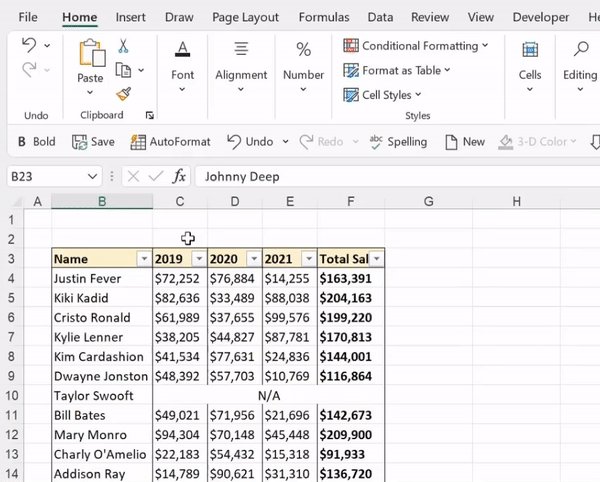Expand the Paste options arrow

tap(90, 92)
